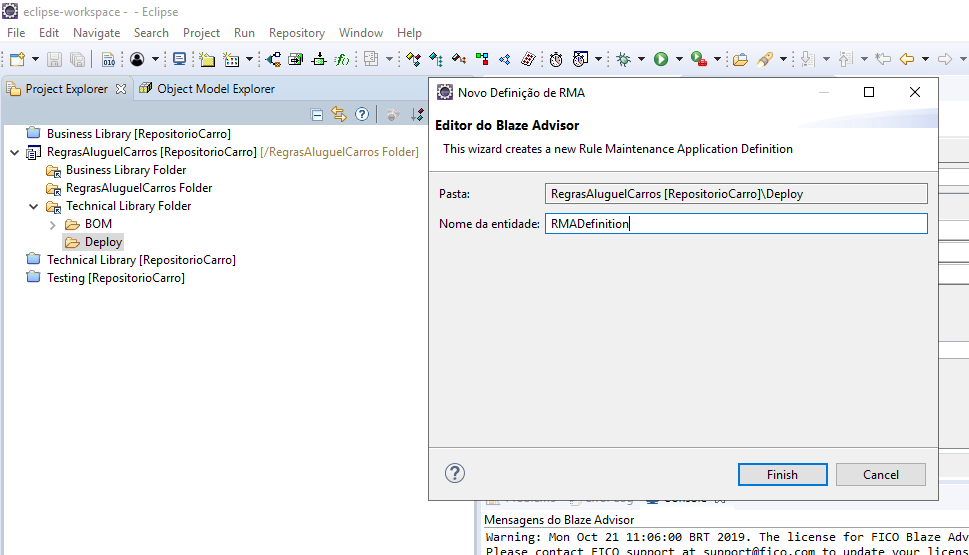The height and width of the screenshot is (555, 969).
Task: Click the Cancel button
Action: tap(881, 475)
